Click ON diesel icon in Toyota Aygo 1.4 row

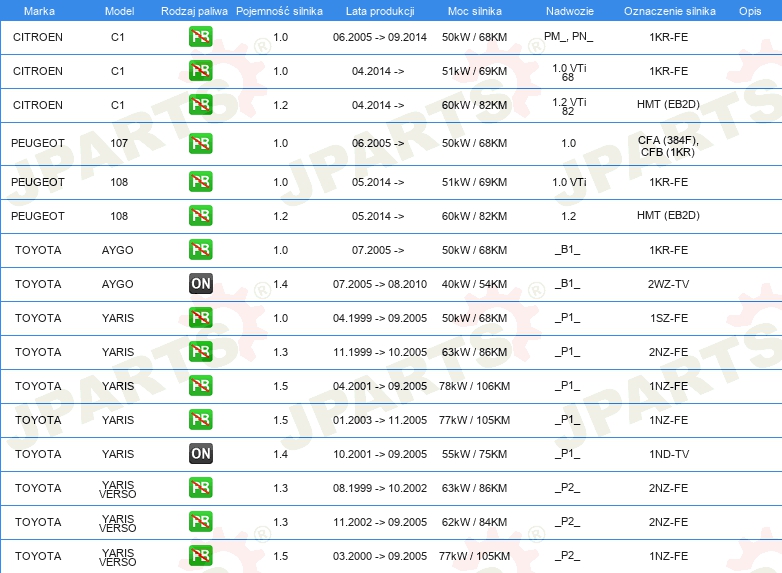pyautogui.click(x=200, y=284)
